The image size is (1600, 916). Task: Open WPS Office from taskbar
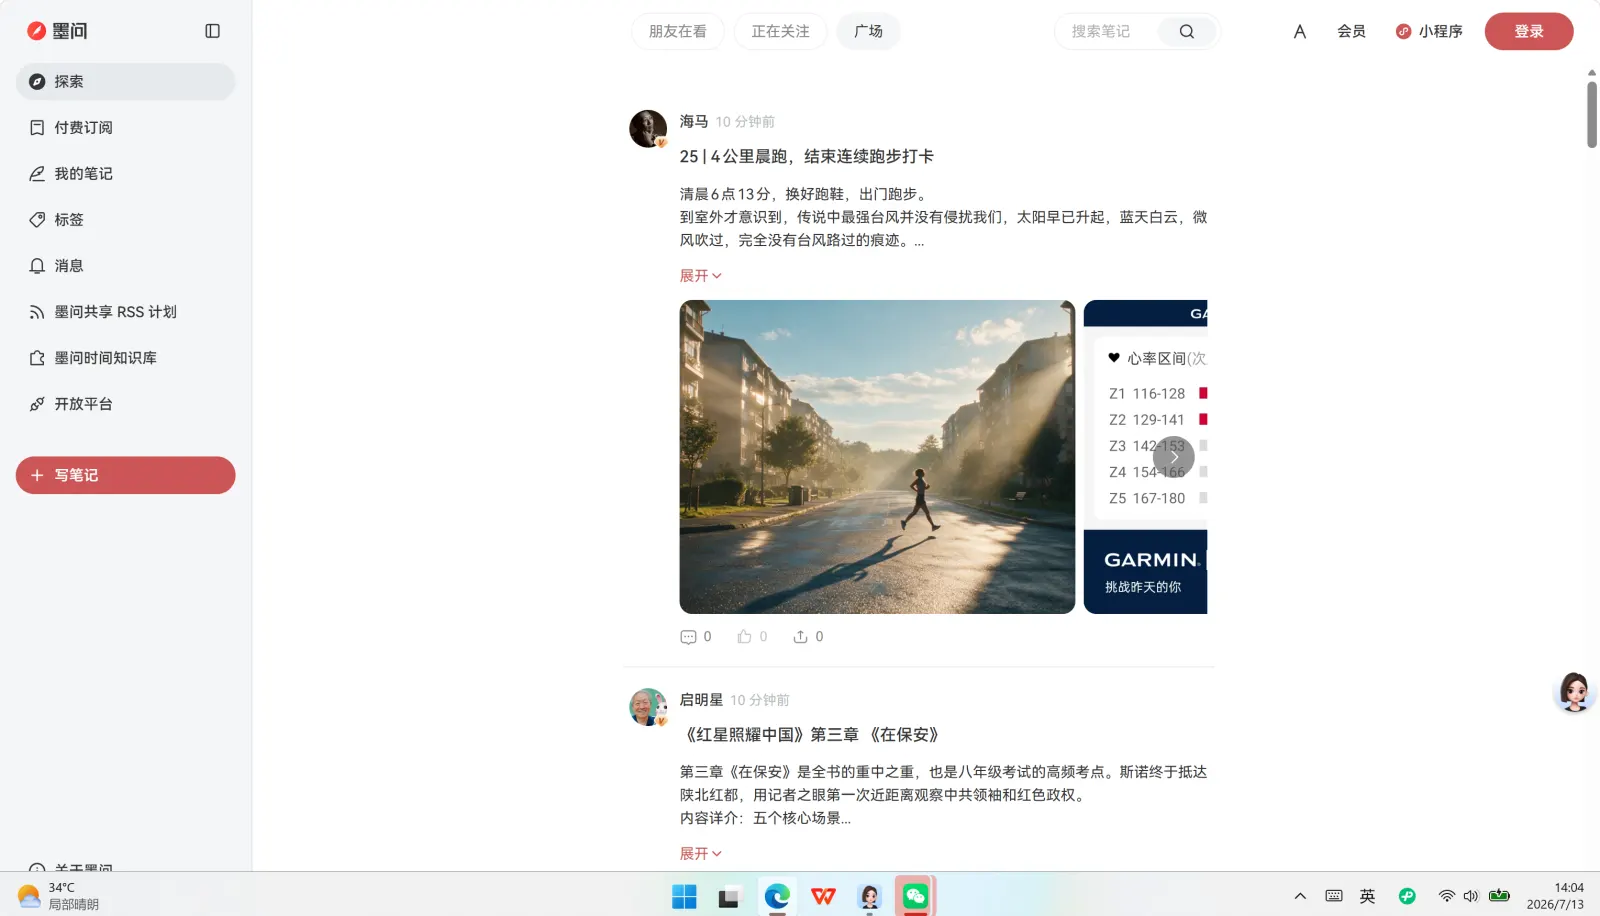point(823,897)
